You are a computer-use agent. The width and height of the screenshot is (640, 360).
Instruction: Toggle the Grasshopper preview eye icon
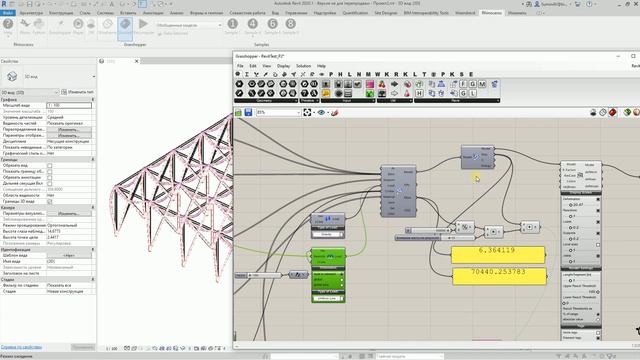point(321,112)
